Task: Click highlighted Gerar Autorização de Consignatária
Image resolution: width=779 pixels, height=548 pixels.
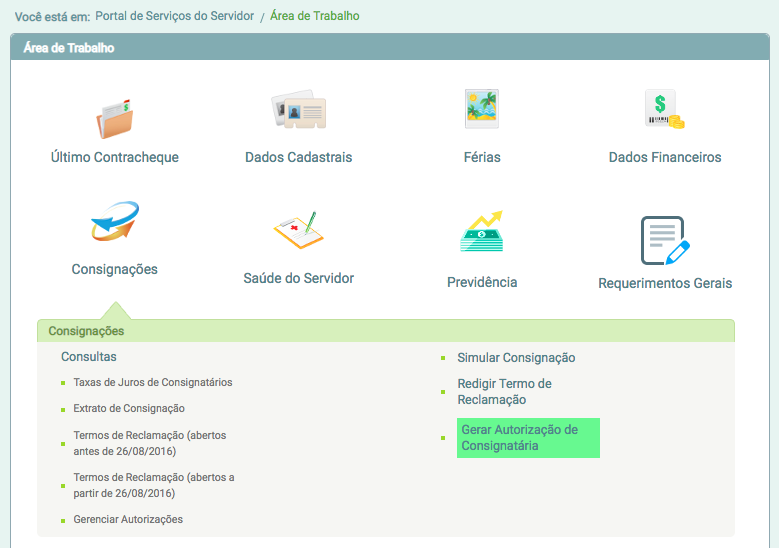Action: pyautogui.click(x=528, y=438)
